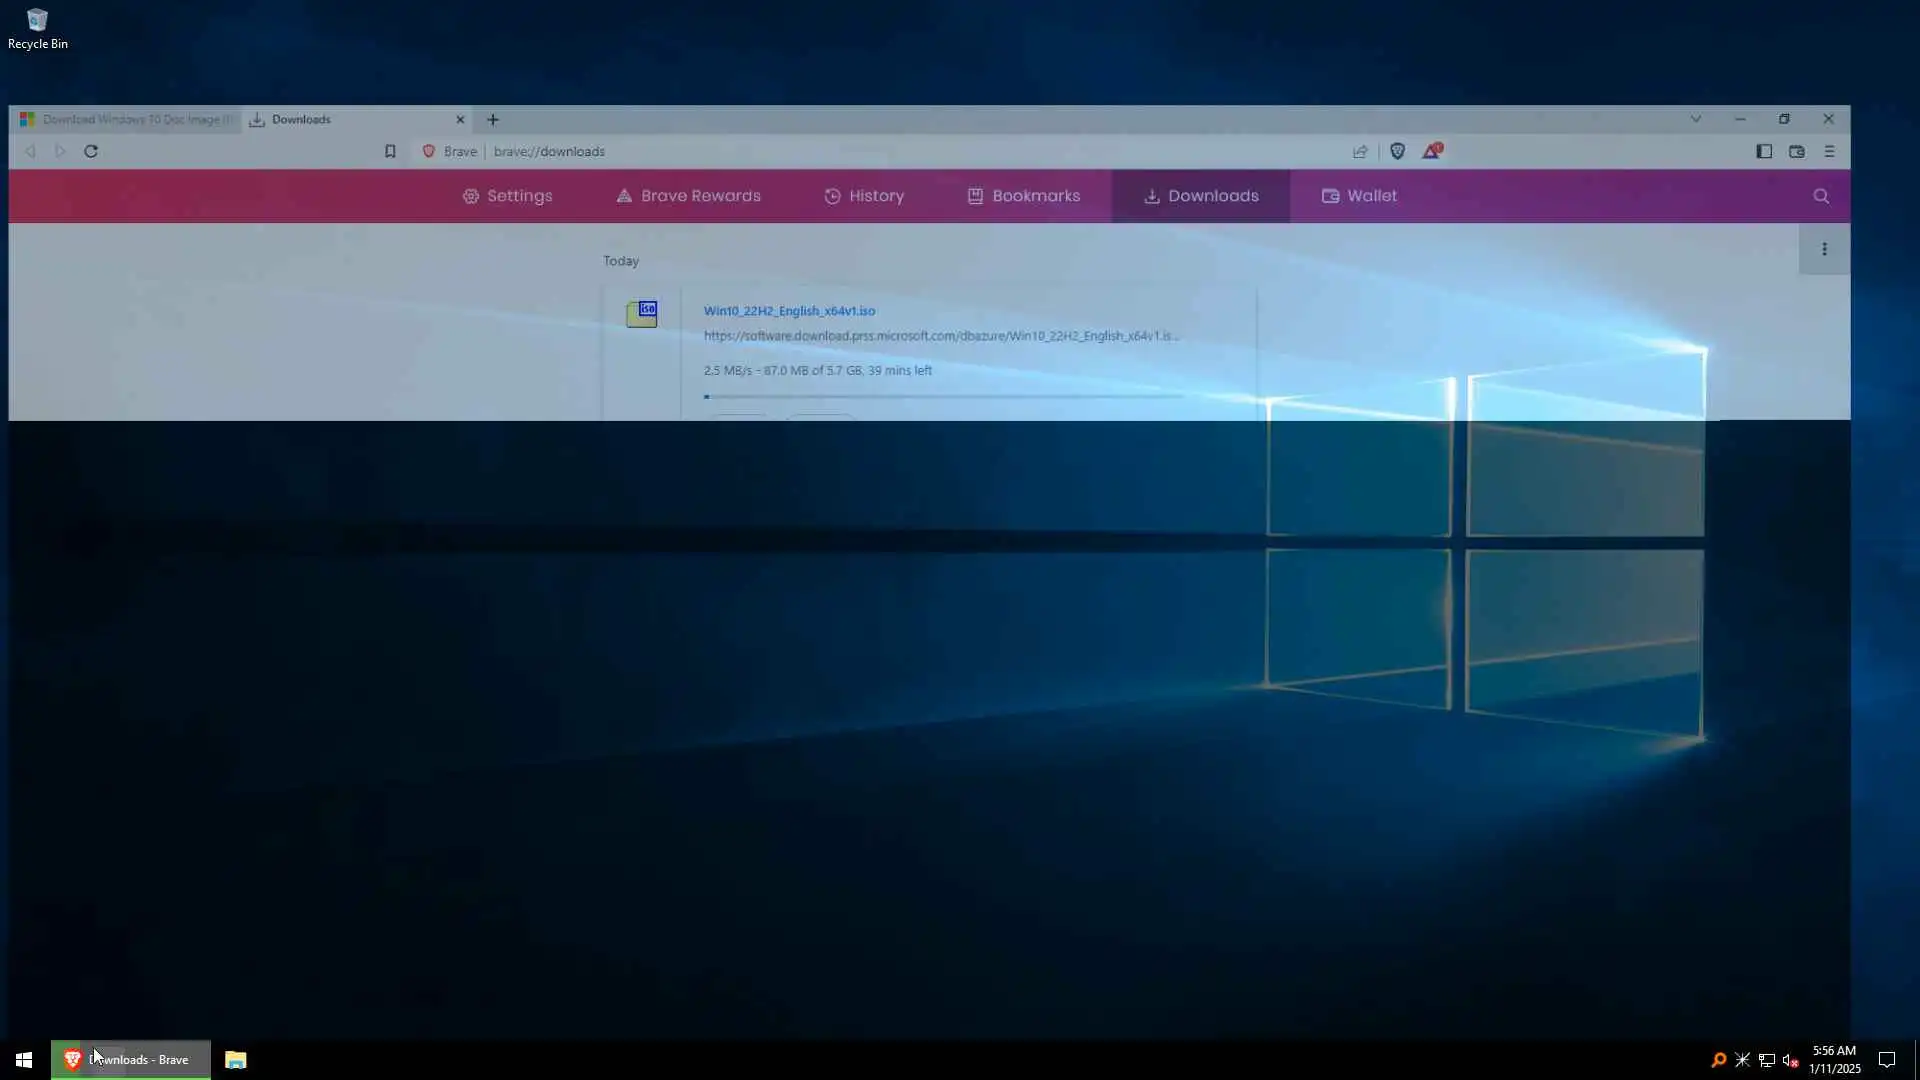
Task: Expand the tab search chevron
Action: click(x=1696, y=119)
